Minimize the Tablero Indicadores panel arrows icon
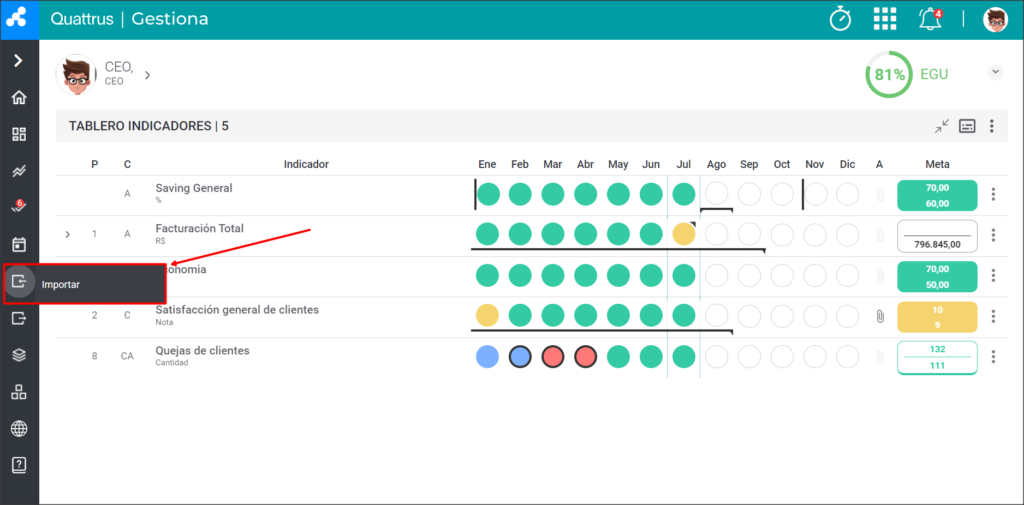The height and width of the screenshot is (505, 1024). click(x=941, y=126)
